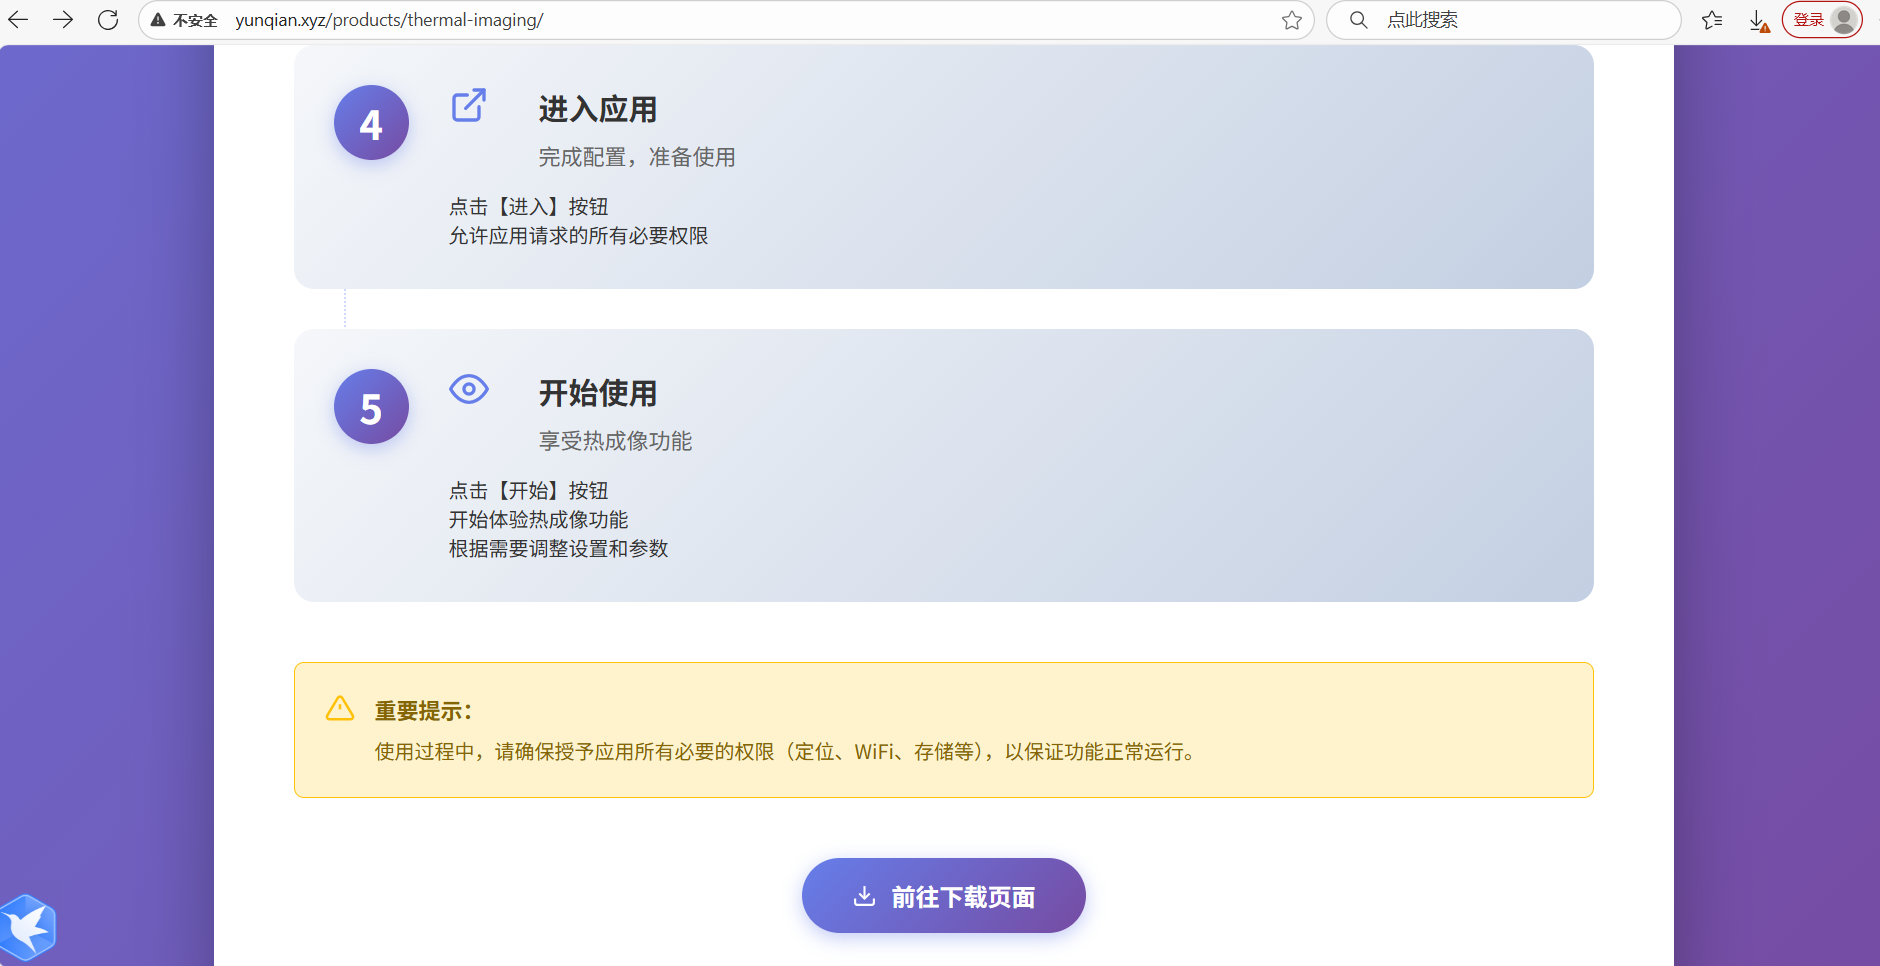Click the search magnifier icon in the search box

(1358, 19)
